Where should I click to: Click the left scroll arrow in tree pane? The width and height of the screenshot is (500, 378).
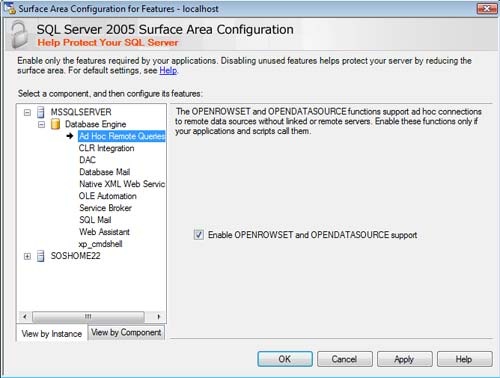point(25,316)
